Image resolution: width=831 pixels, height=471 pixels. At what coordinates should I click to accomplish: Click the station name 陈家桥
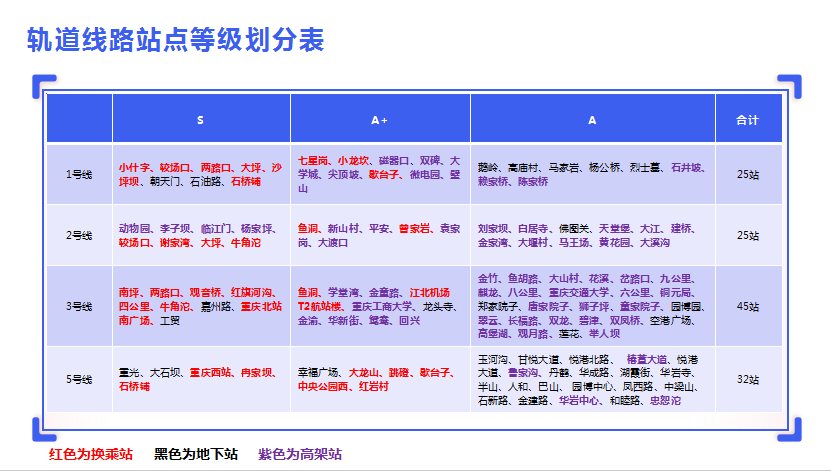click(x=533, y=182)
